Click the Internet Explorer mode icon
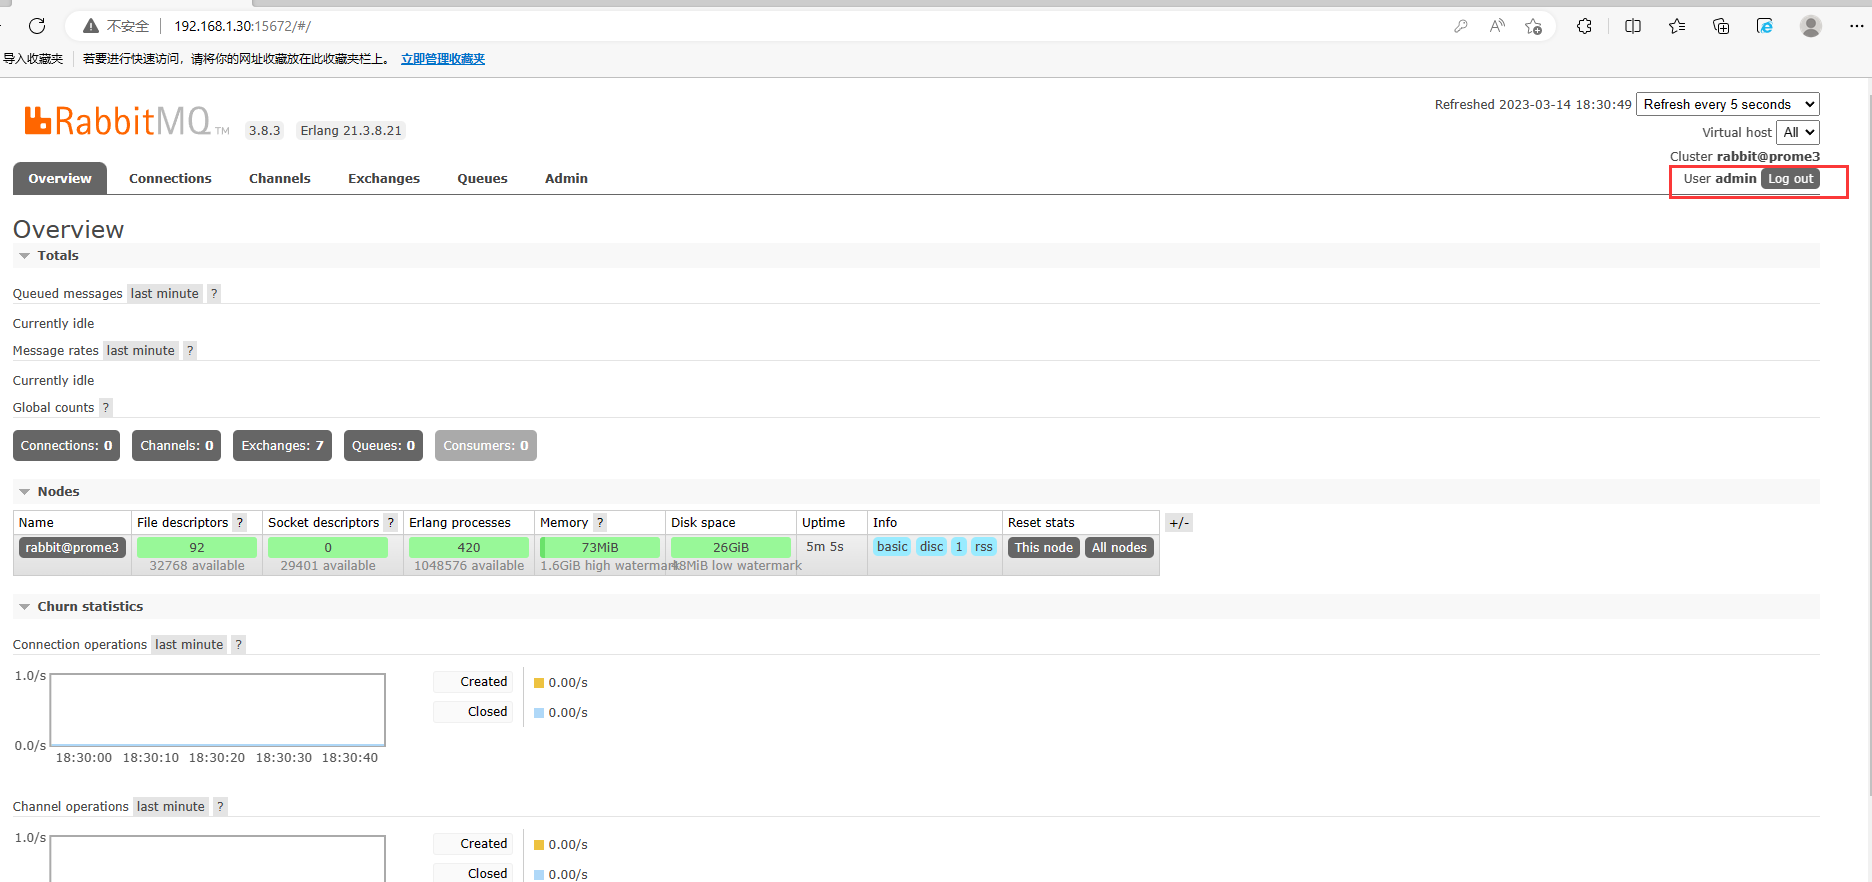1872x882 pixels. tap(1765, 26)
